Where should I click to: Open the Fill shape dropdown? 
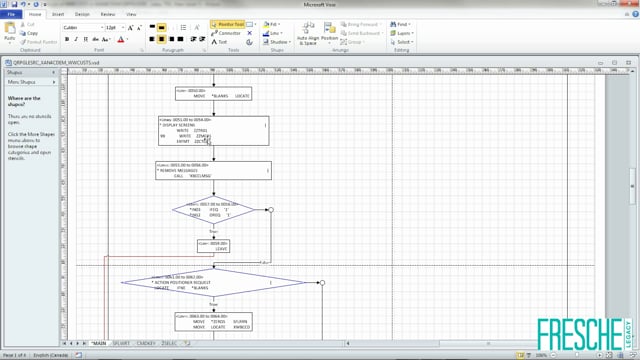272,24
